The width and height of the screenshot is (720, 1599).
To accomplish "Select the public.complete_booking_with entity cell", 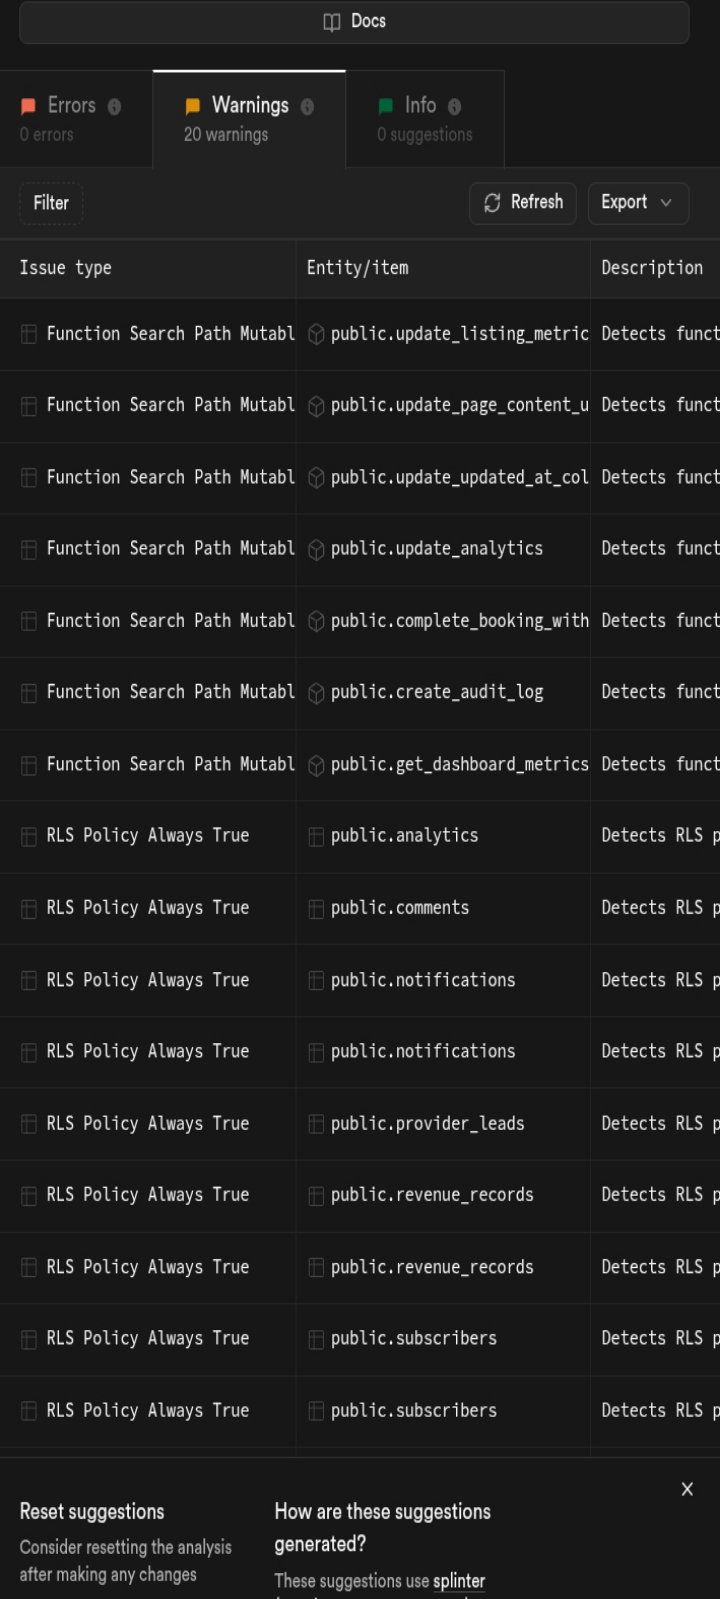I will (443, 621).
